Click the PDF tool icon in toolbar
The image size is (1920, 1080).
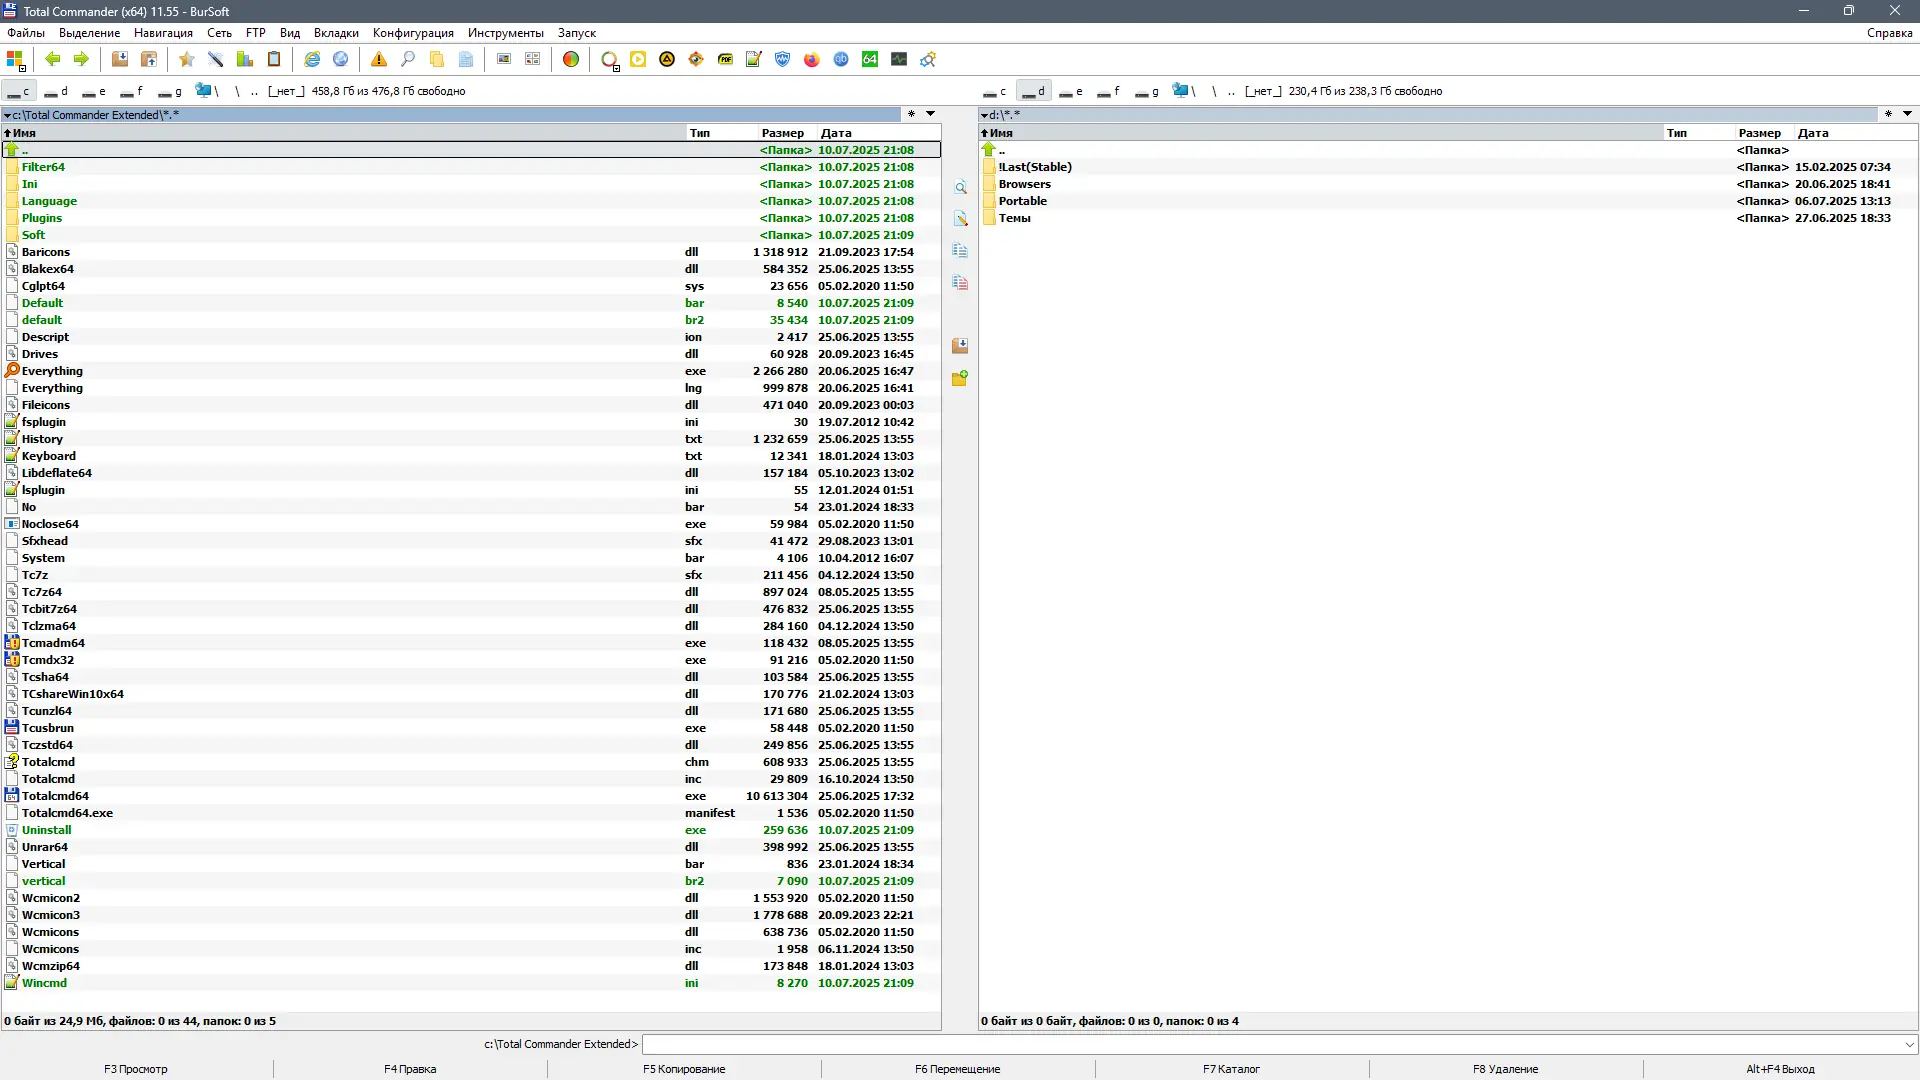coord(725,60)
